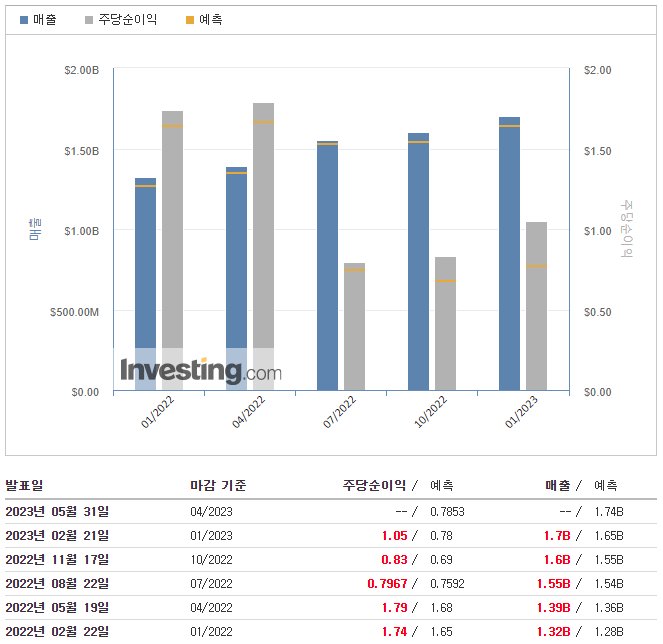The width and height of the screenshot is (663, 644).
Task: Toggle the 주당순이익 legend label
Action: (x=128, y=19)
